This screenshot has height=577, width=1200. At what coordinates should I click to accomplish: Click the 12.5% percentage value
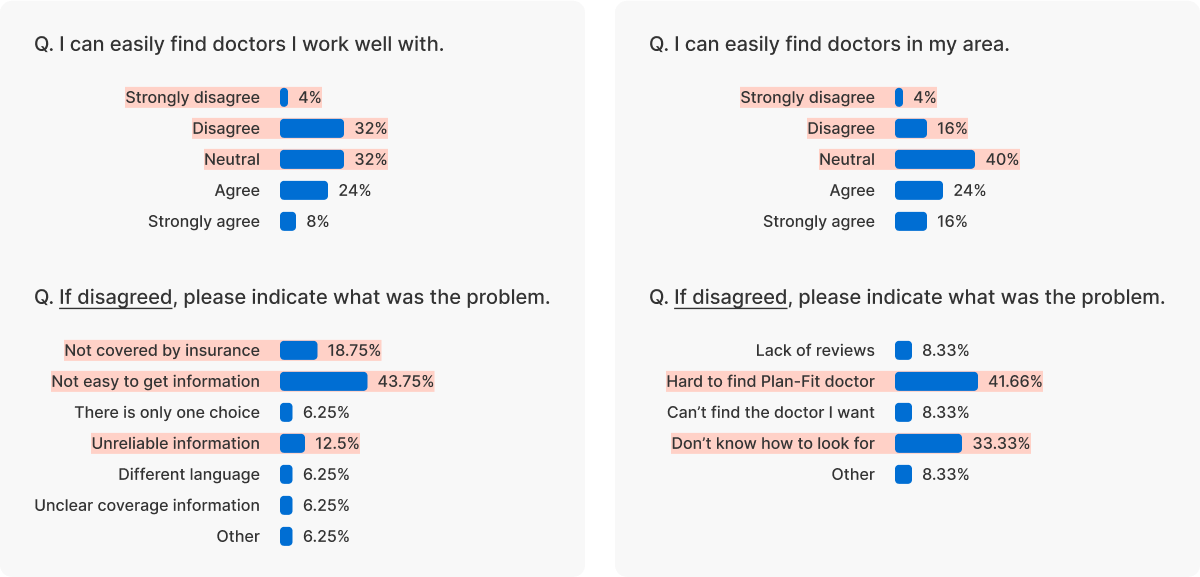(337, 443)
